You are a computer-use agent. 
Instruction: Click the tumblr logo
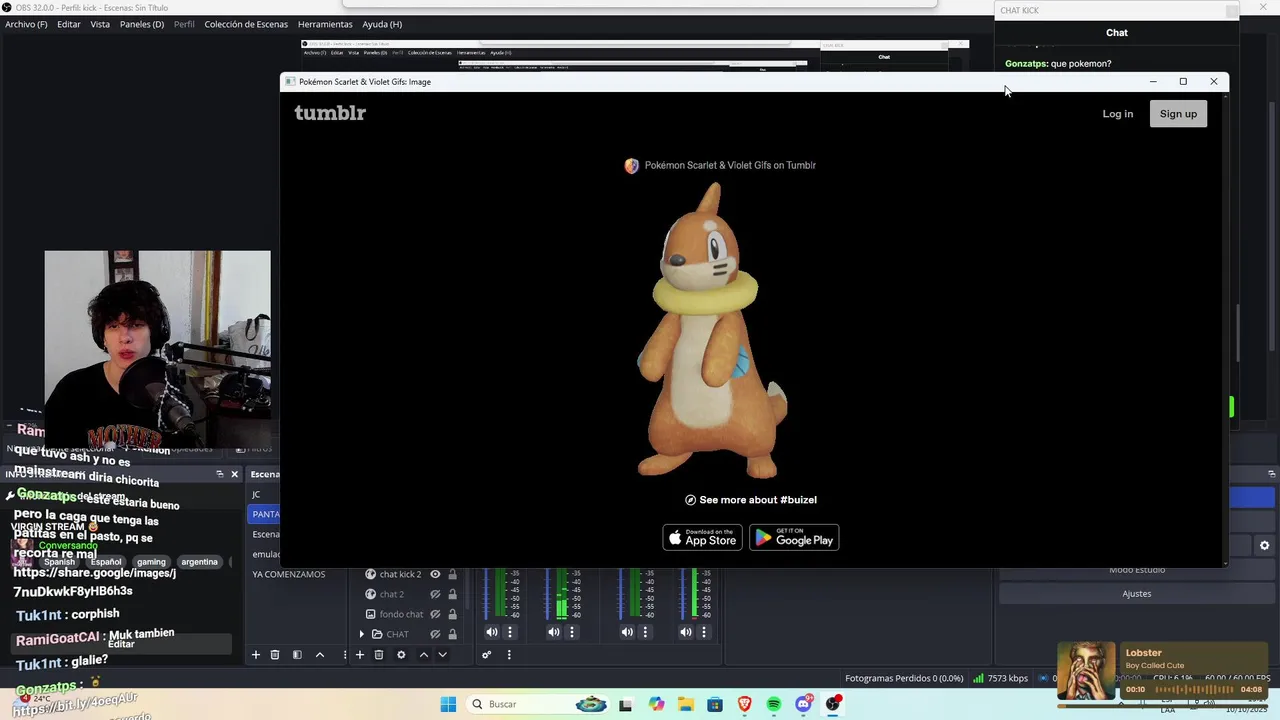(330, 113)
